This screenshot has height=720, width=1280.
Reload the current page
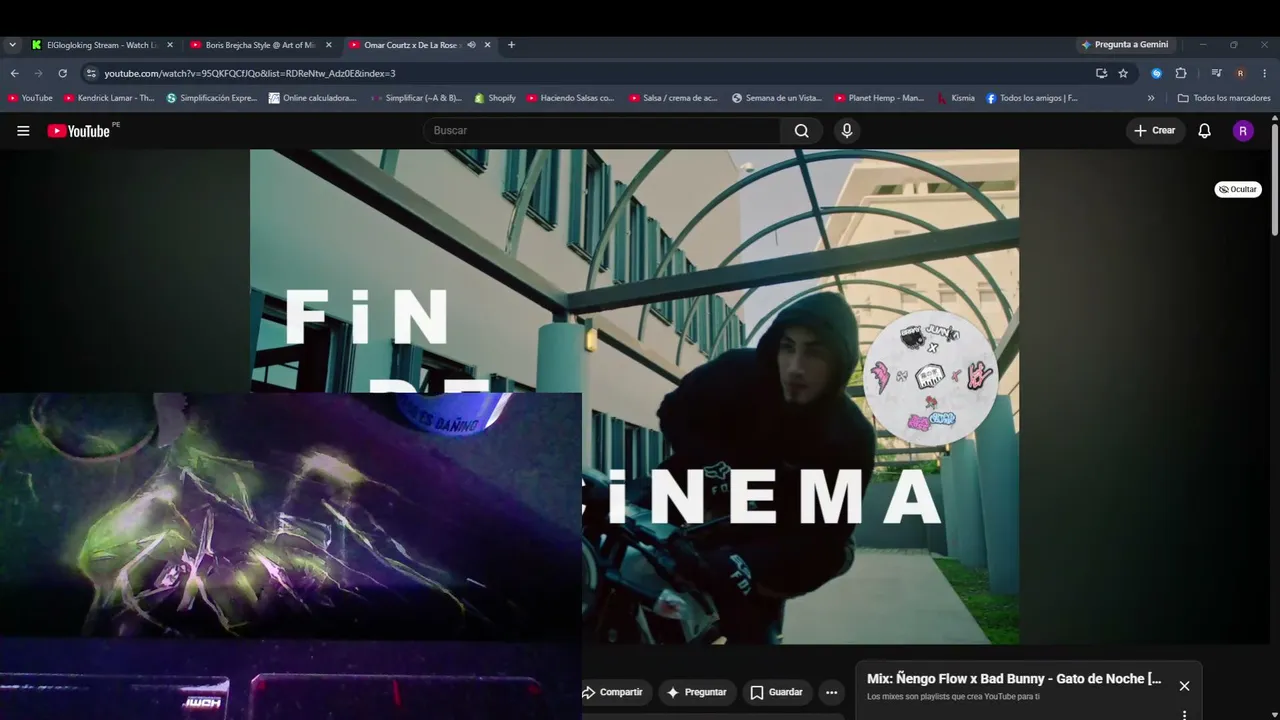click(62, 73)
